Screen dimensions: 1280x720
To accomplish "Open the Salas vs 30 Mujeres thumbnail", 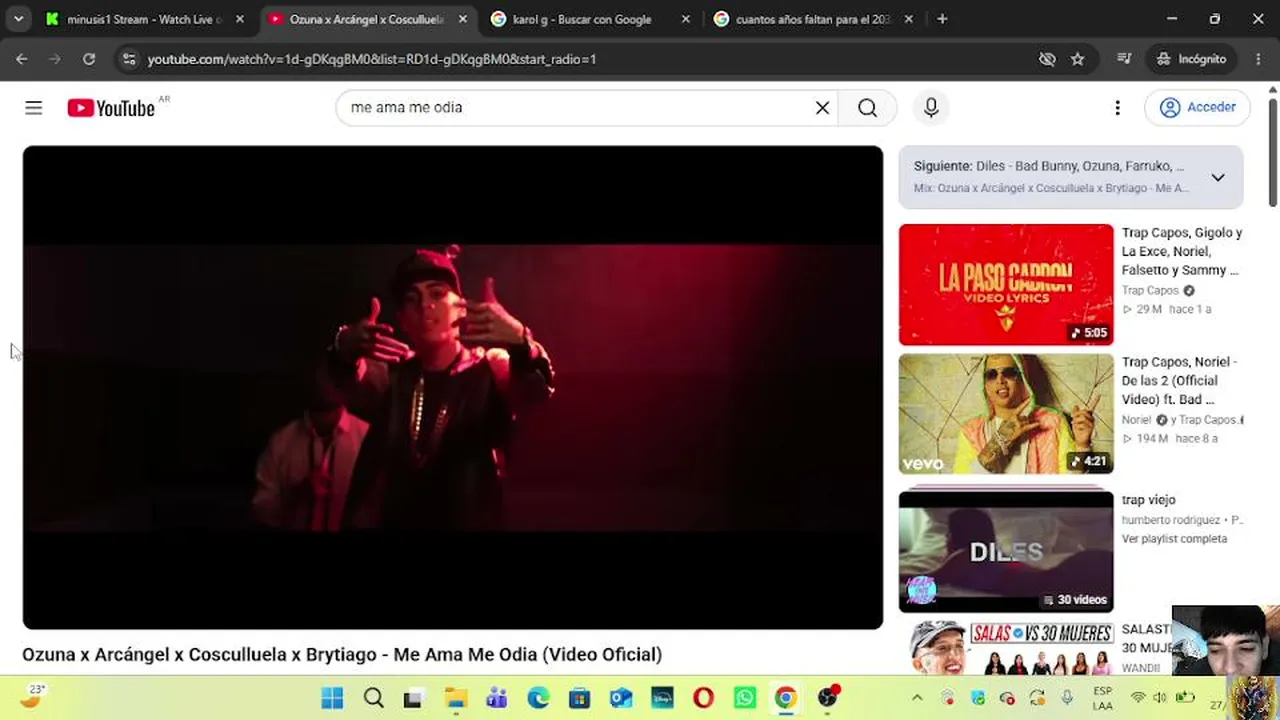I will click(1006, 648).
